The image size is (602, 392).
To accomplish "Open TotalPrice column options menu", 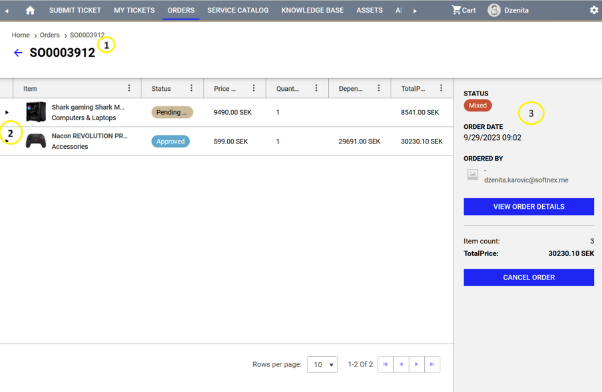I will pos(441,88).
